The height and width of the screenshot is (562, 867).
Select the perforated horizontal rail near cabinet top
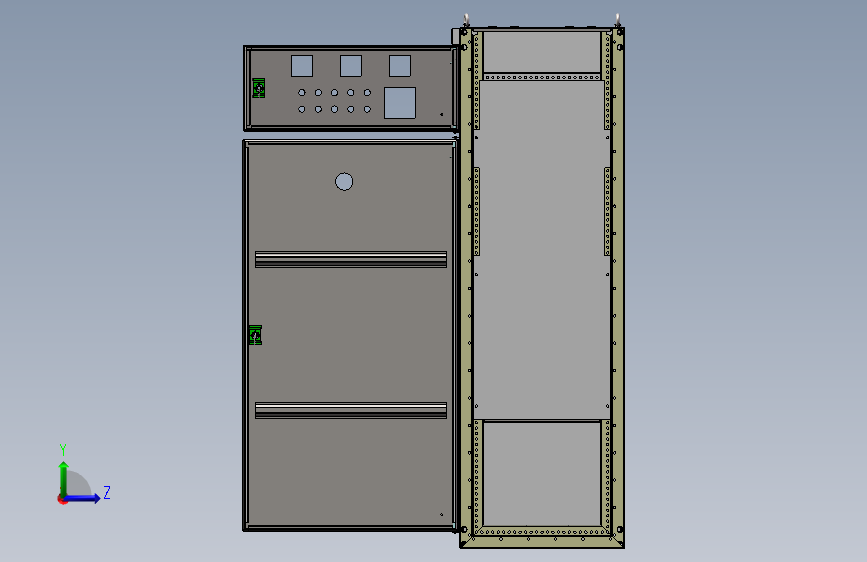(542, 77)
